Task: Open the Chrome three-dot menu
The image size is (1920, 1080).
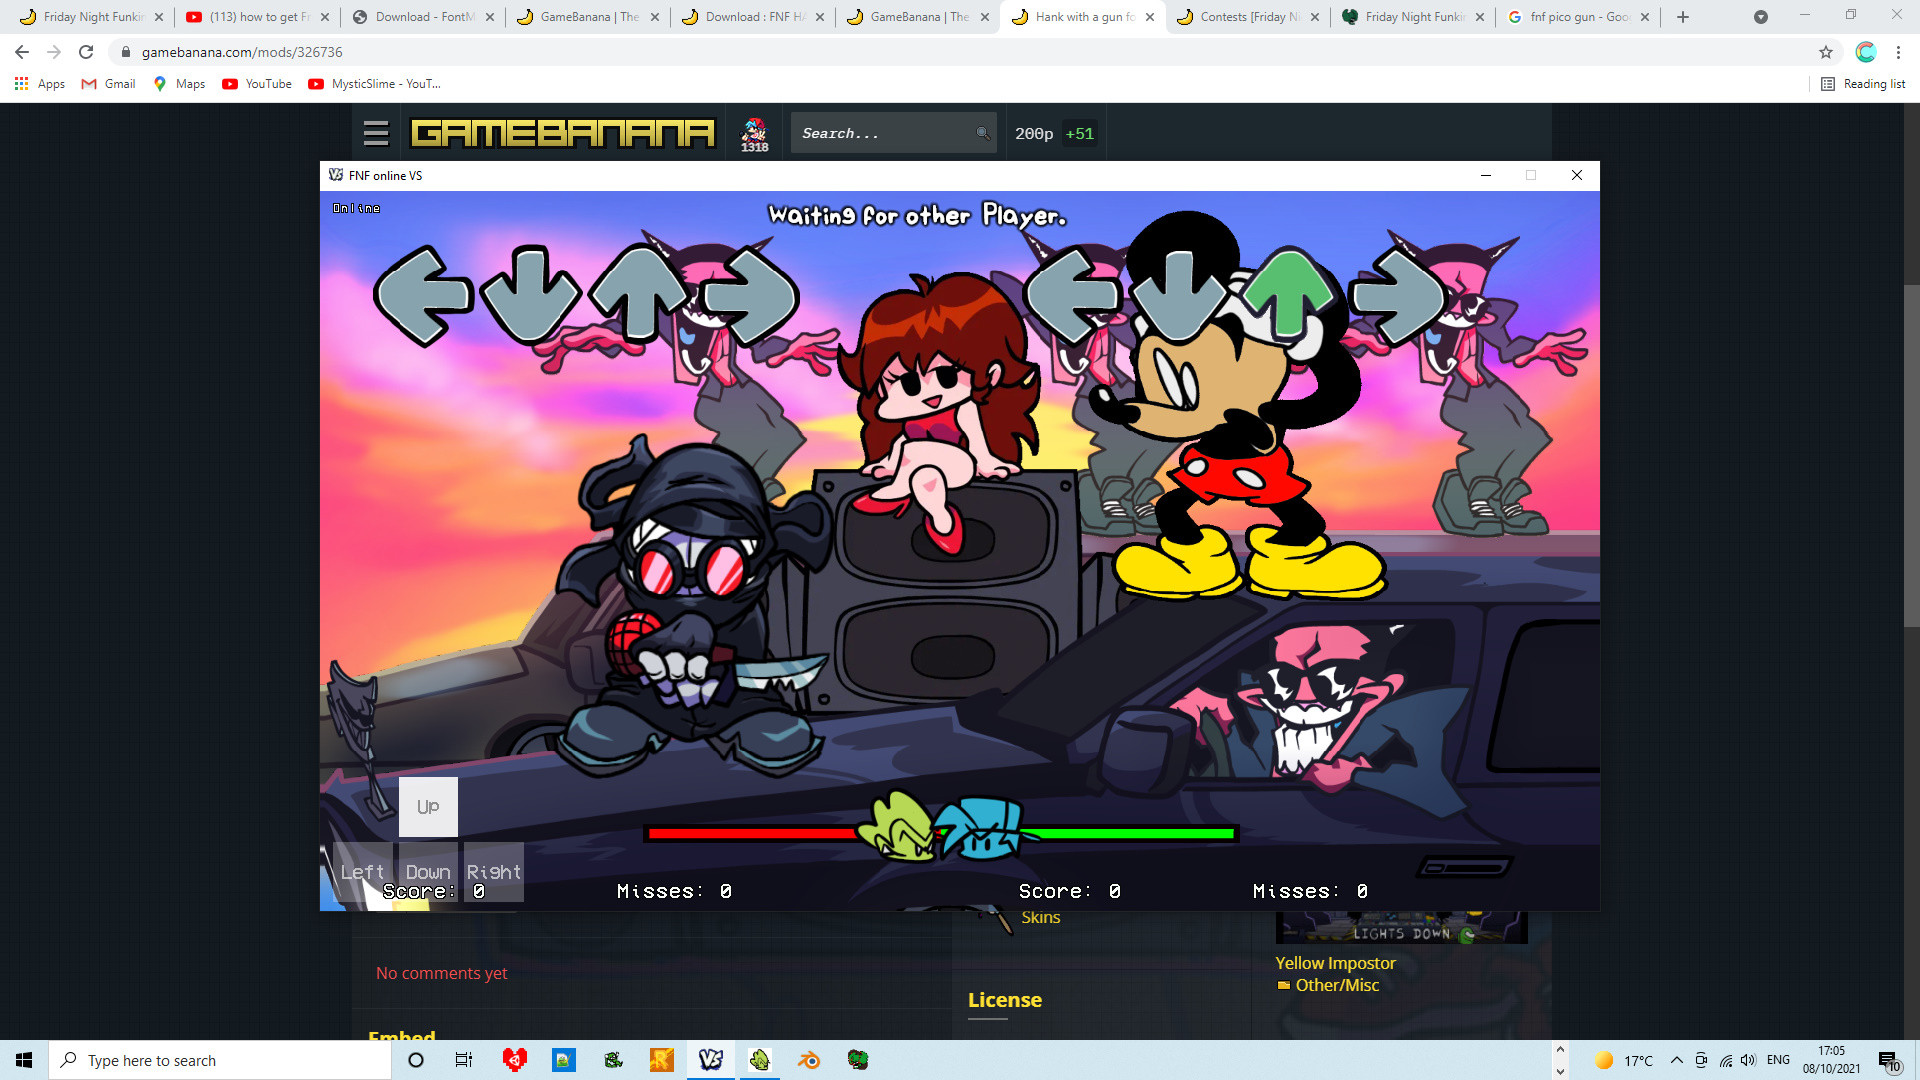Action: [1898, 52]
